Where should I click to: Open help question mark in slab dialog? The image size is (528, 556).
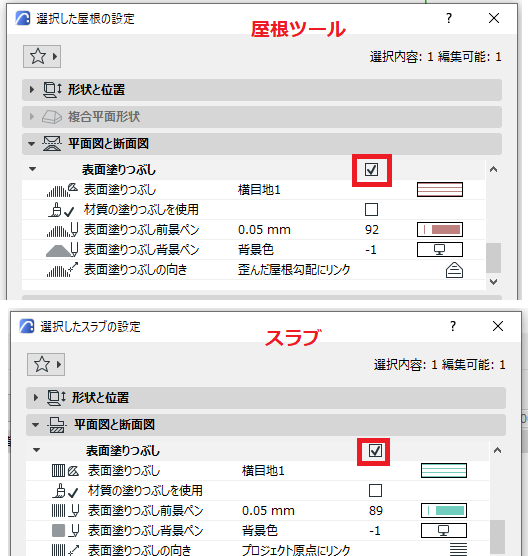[453, 326]
